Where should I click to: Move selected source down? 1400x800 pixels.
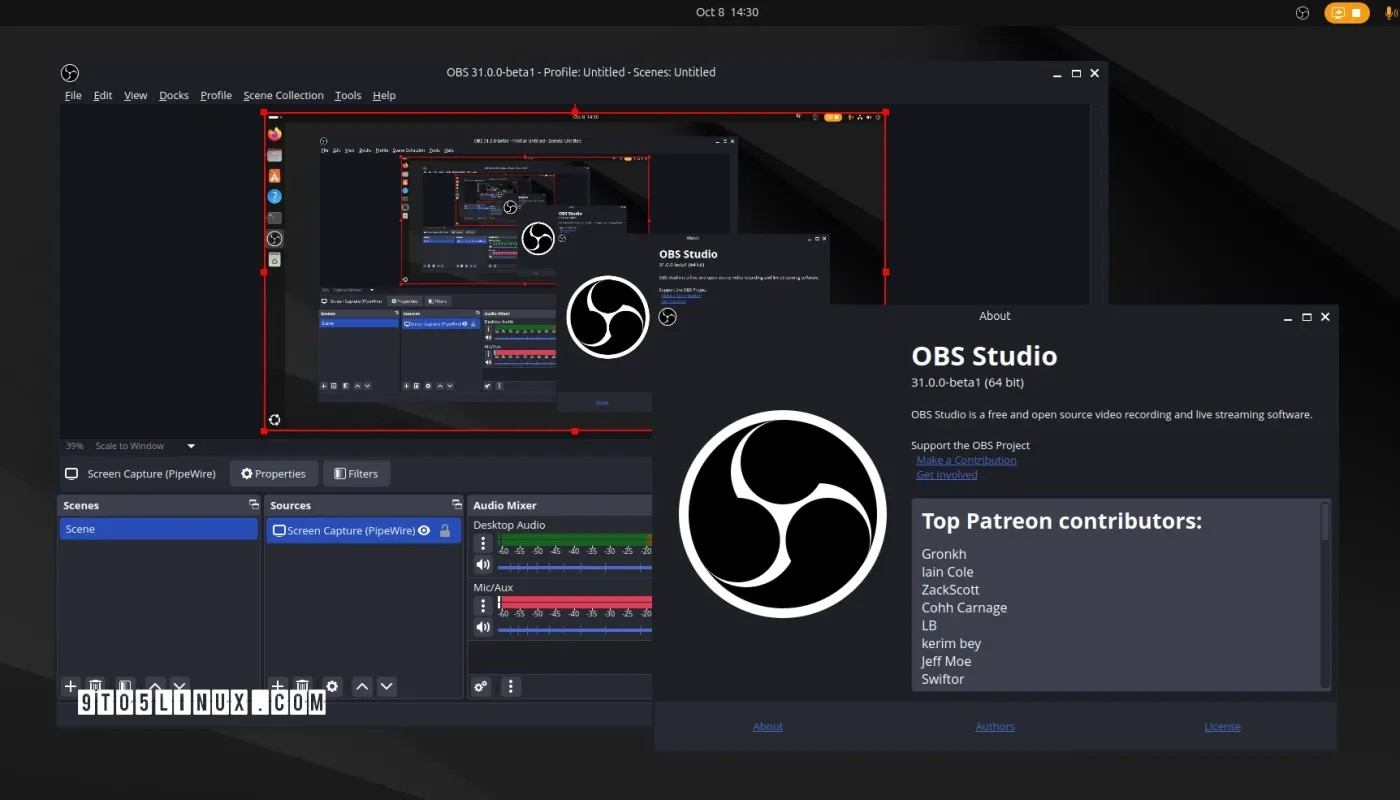[386, 686]
